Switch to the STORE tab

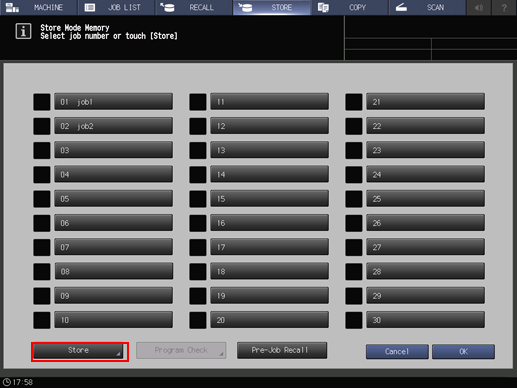point(272,7)
